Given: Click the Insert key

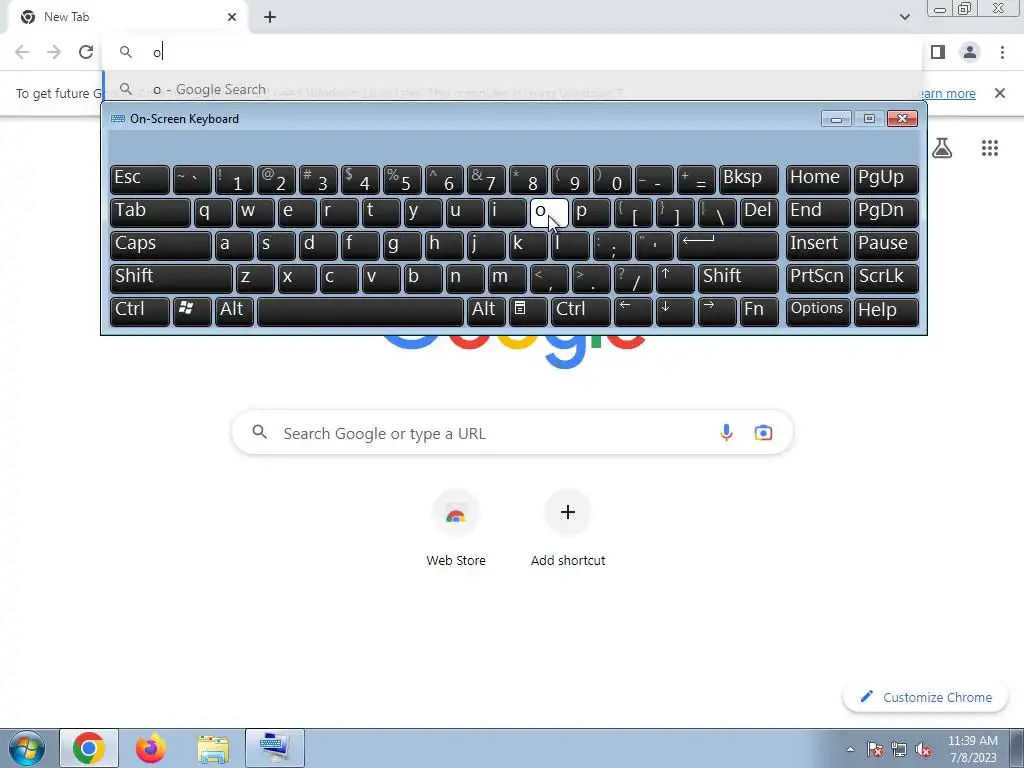Looking at the screenshot, I should pyautogui.click(x=818, y=246).
